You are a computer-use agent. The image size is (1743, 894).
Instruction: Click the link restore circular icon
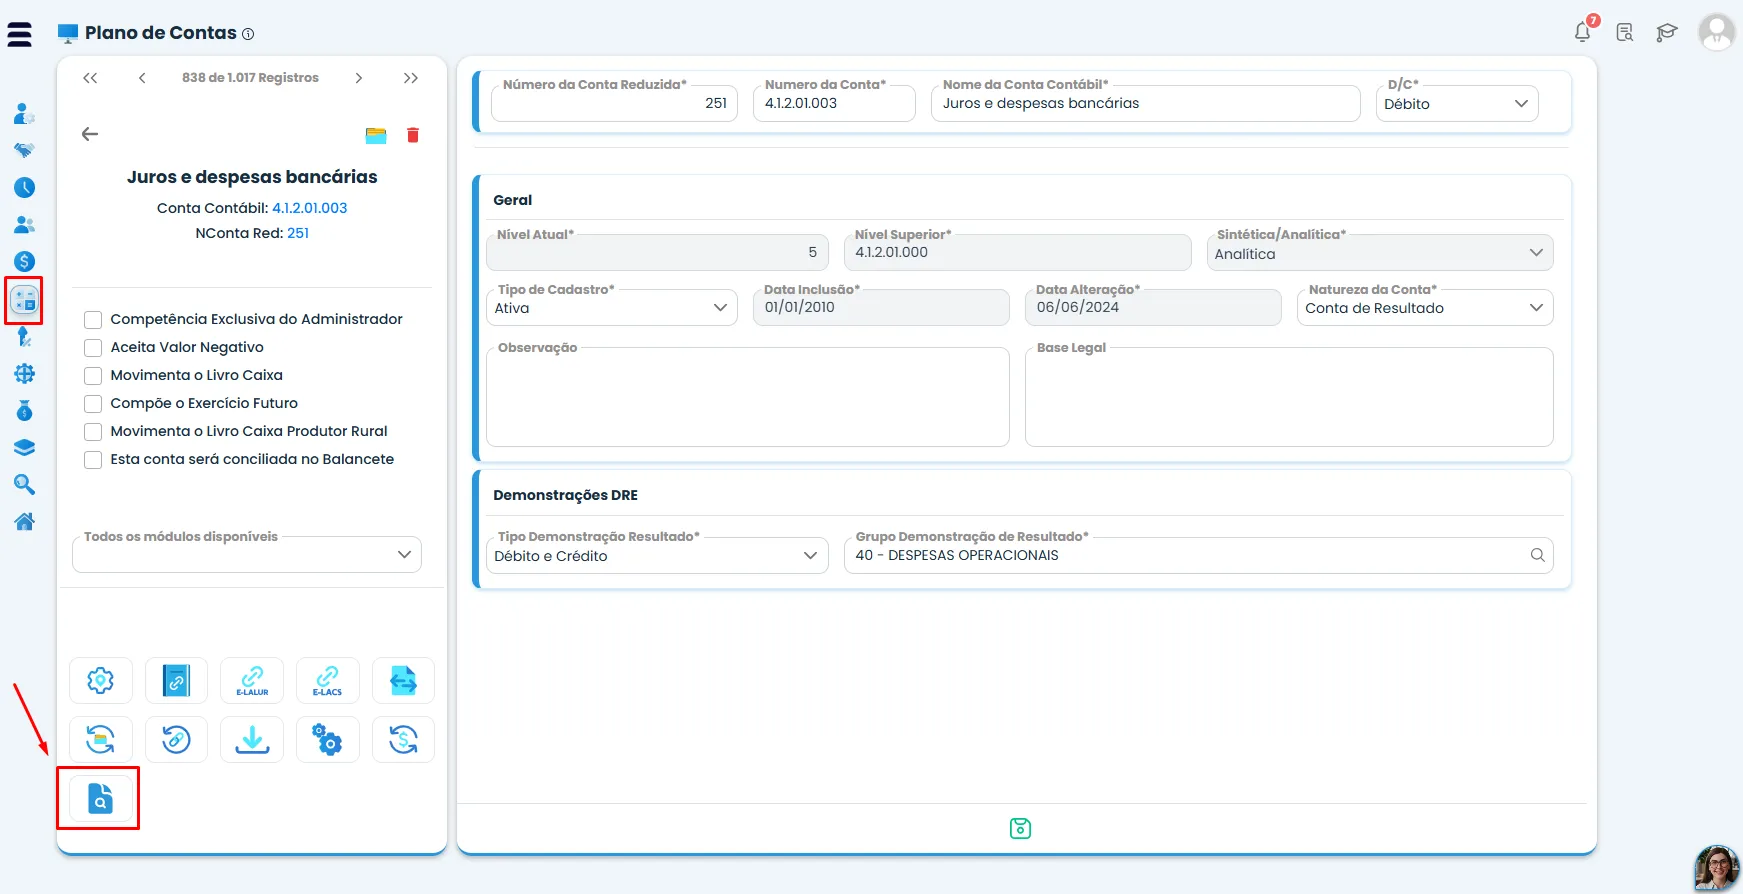pos(176,740)
